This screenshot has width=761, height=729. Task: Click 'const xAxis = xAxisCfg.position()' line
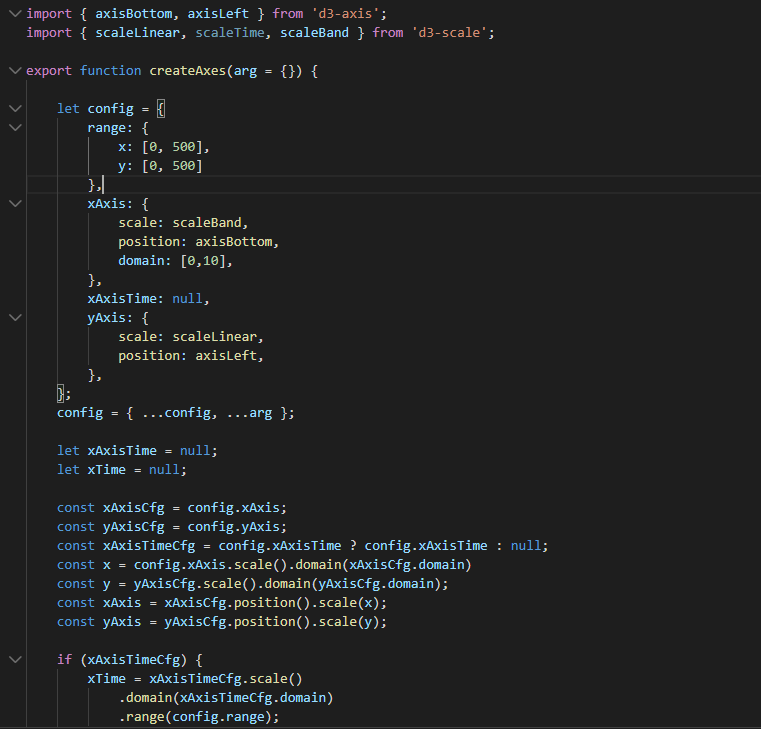(222, 603)
